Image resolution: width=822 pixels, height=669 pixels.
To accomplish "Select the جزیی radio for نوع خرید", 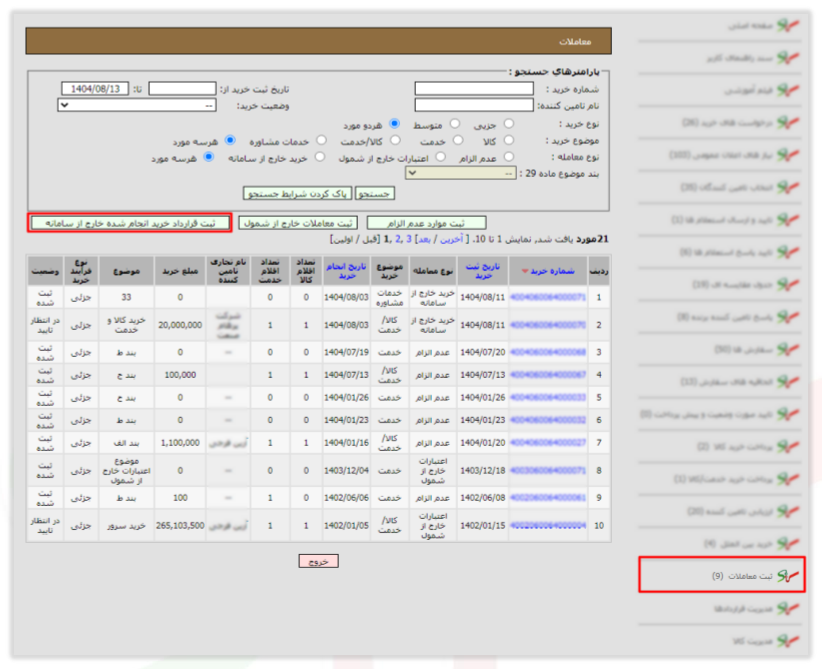I will point(509,124).
